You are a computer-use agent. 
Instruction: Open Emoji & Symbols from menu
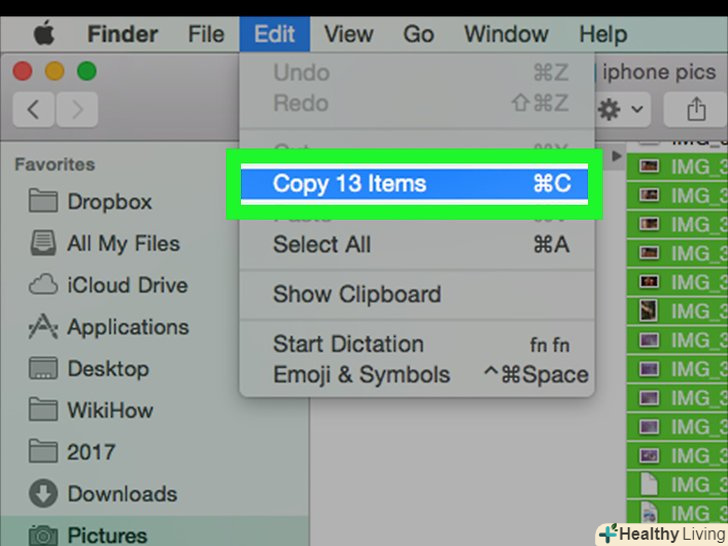(361, 376)
